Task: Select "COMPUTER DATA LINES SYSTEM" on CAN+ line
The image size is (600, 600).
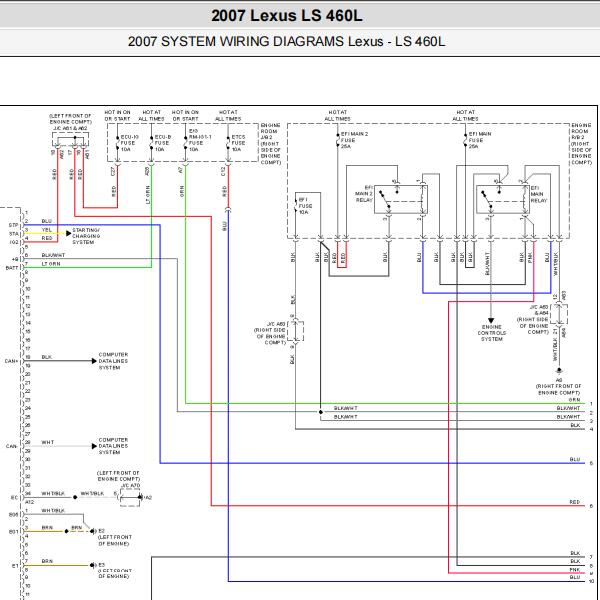Action: click(113, 361)
